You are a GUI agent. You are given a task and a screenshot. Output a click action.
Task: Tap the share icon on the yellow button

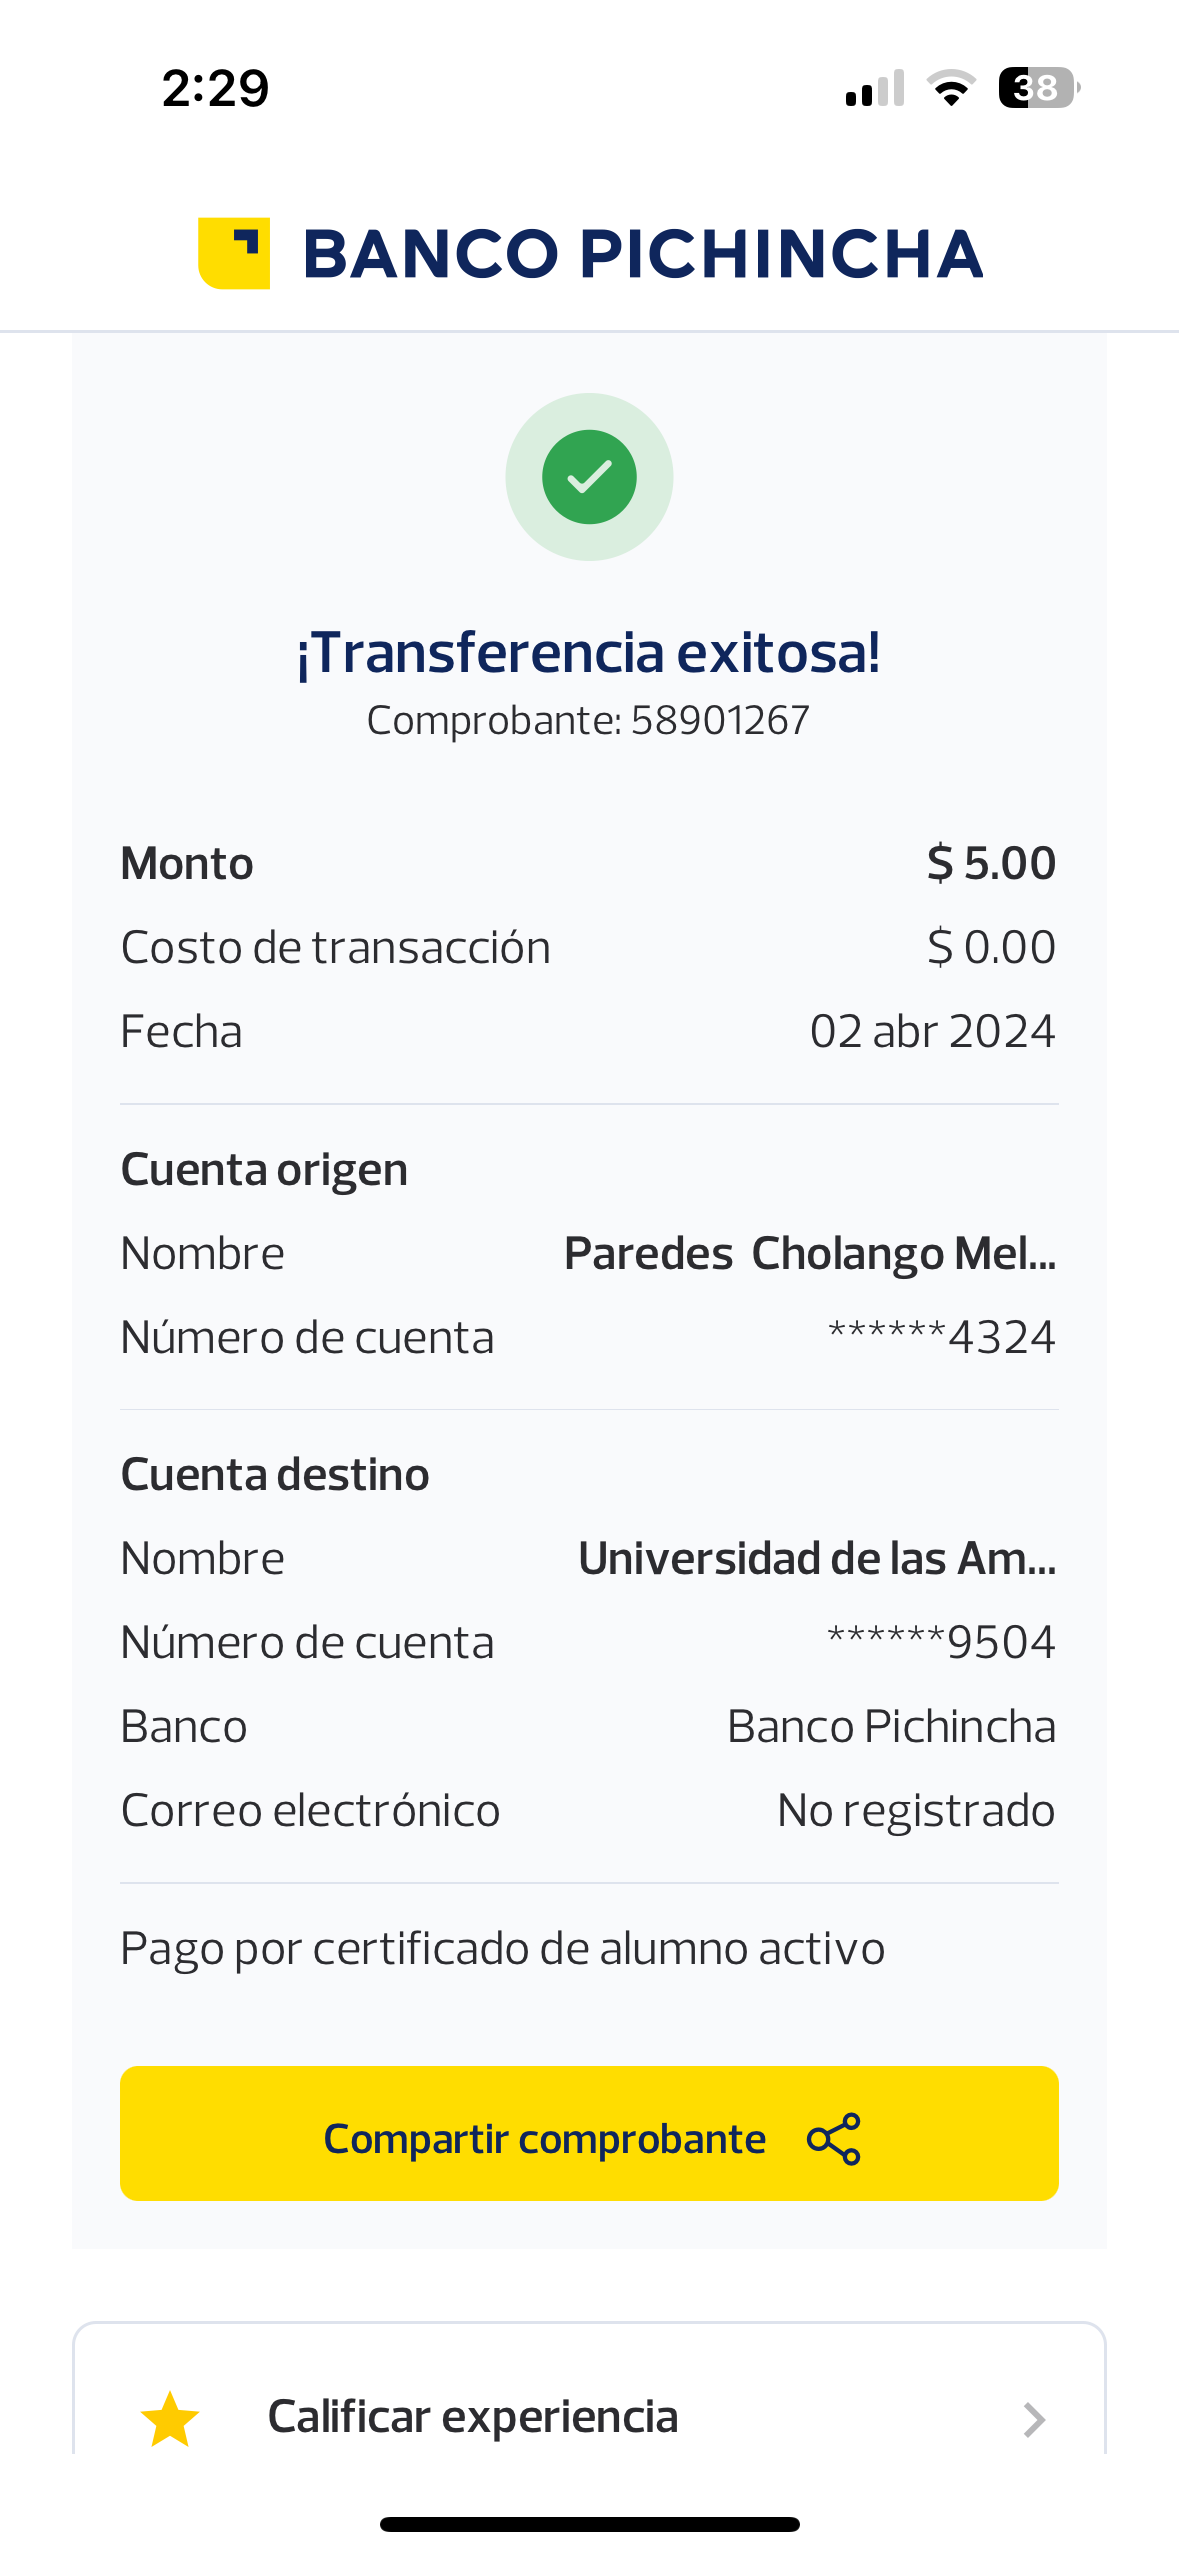(833, 2139)
